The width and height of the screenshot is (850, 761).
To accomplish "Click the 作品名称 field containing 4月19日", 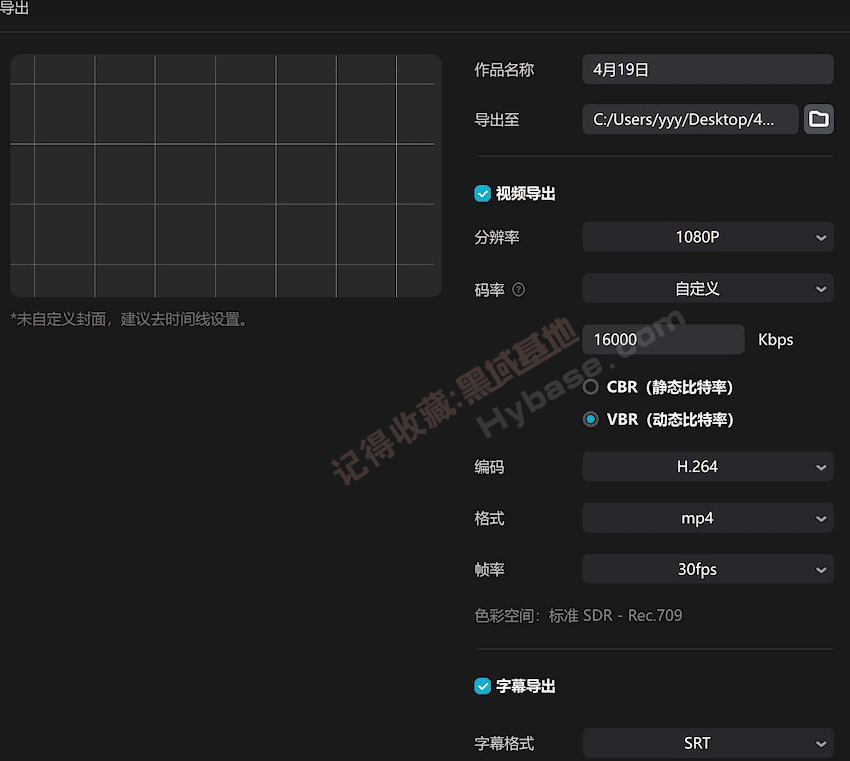I will [708, 69].
